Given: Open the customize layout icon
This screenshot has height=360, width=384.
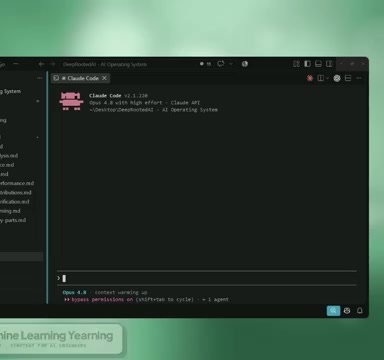Looking at the screenshot, I should pyautogui.click(x=296, y=64).
